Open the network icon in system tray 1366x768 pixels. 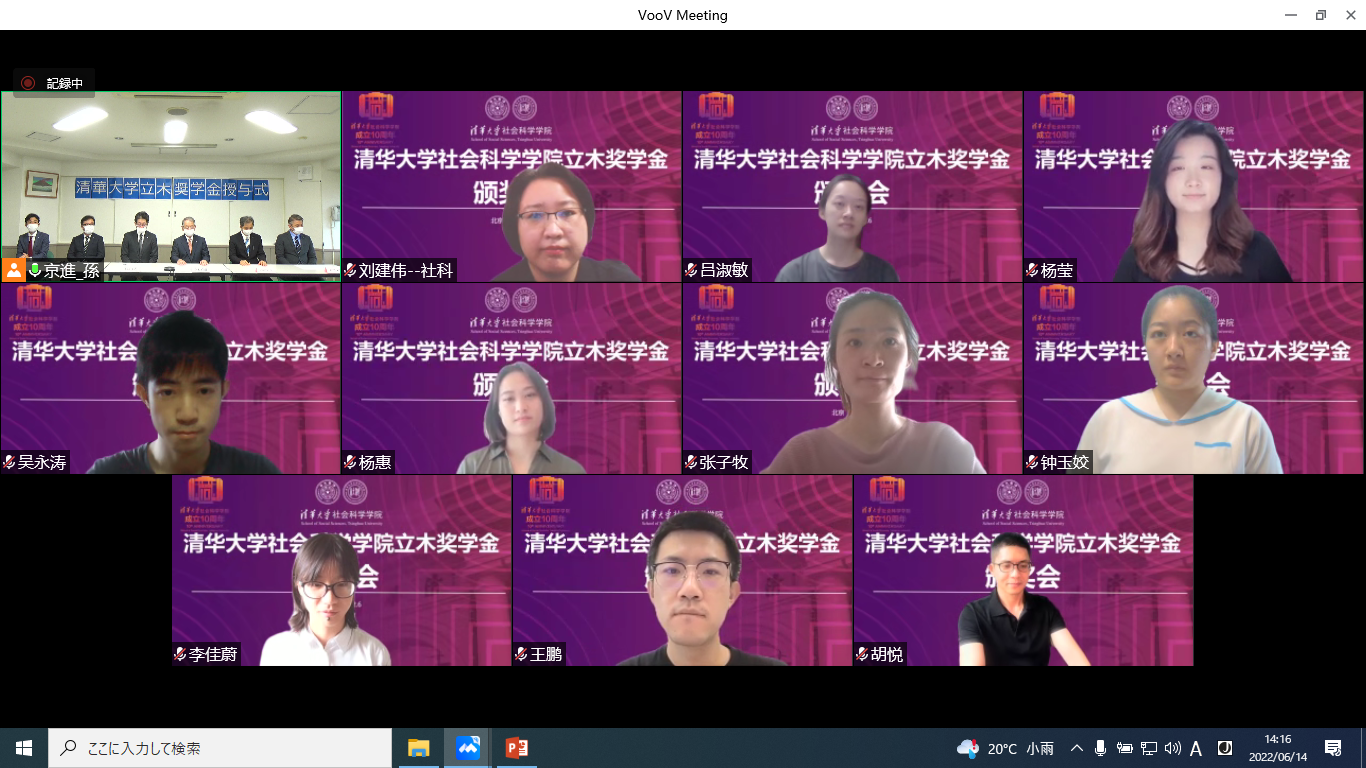[1149, 748]
